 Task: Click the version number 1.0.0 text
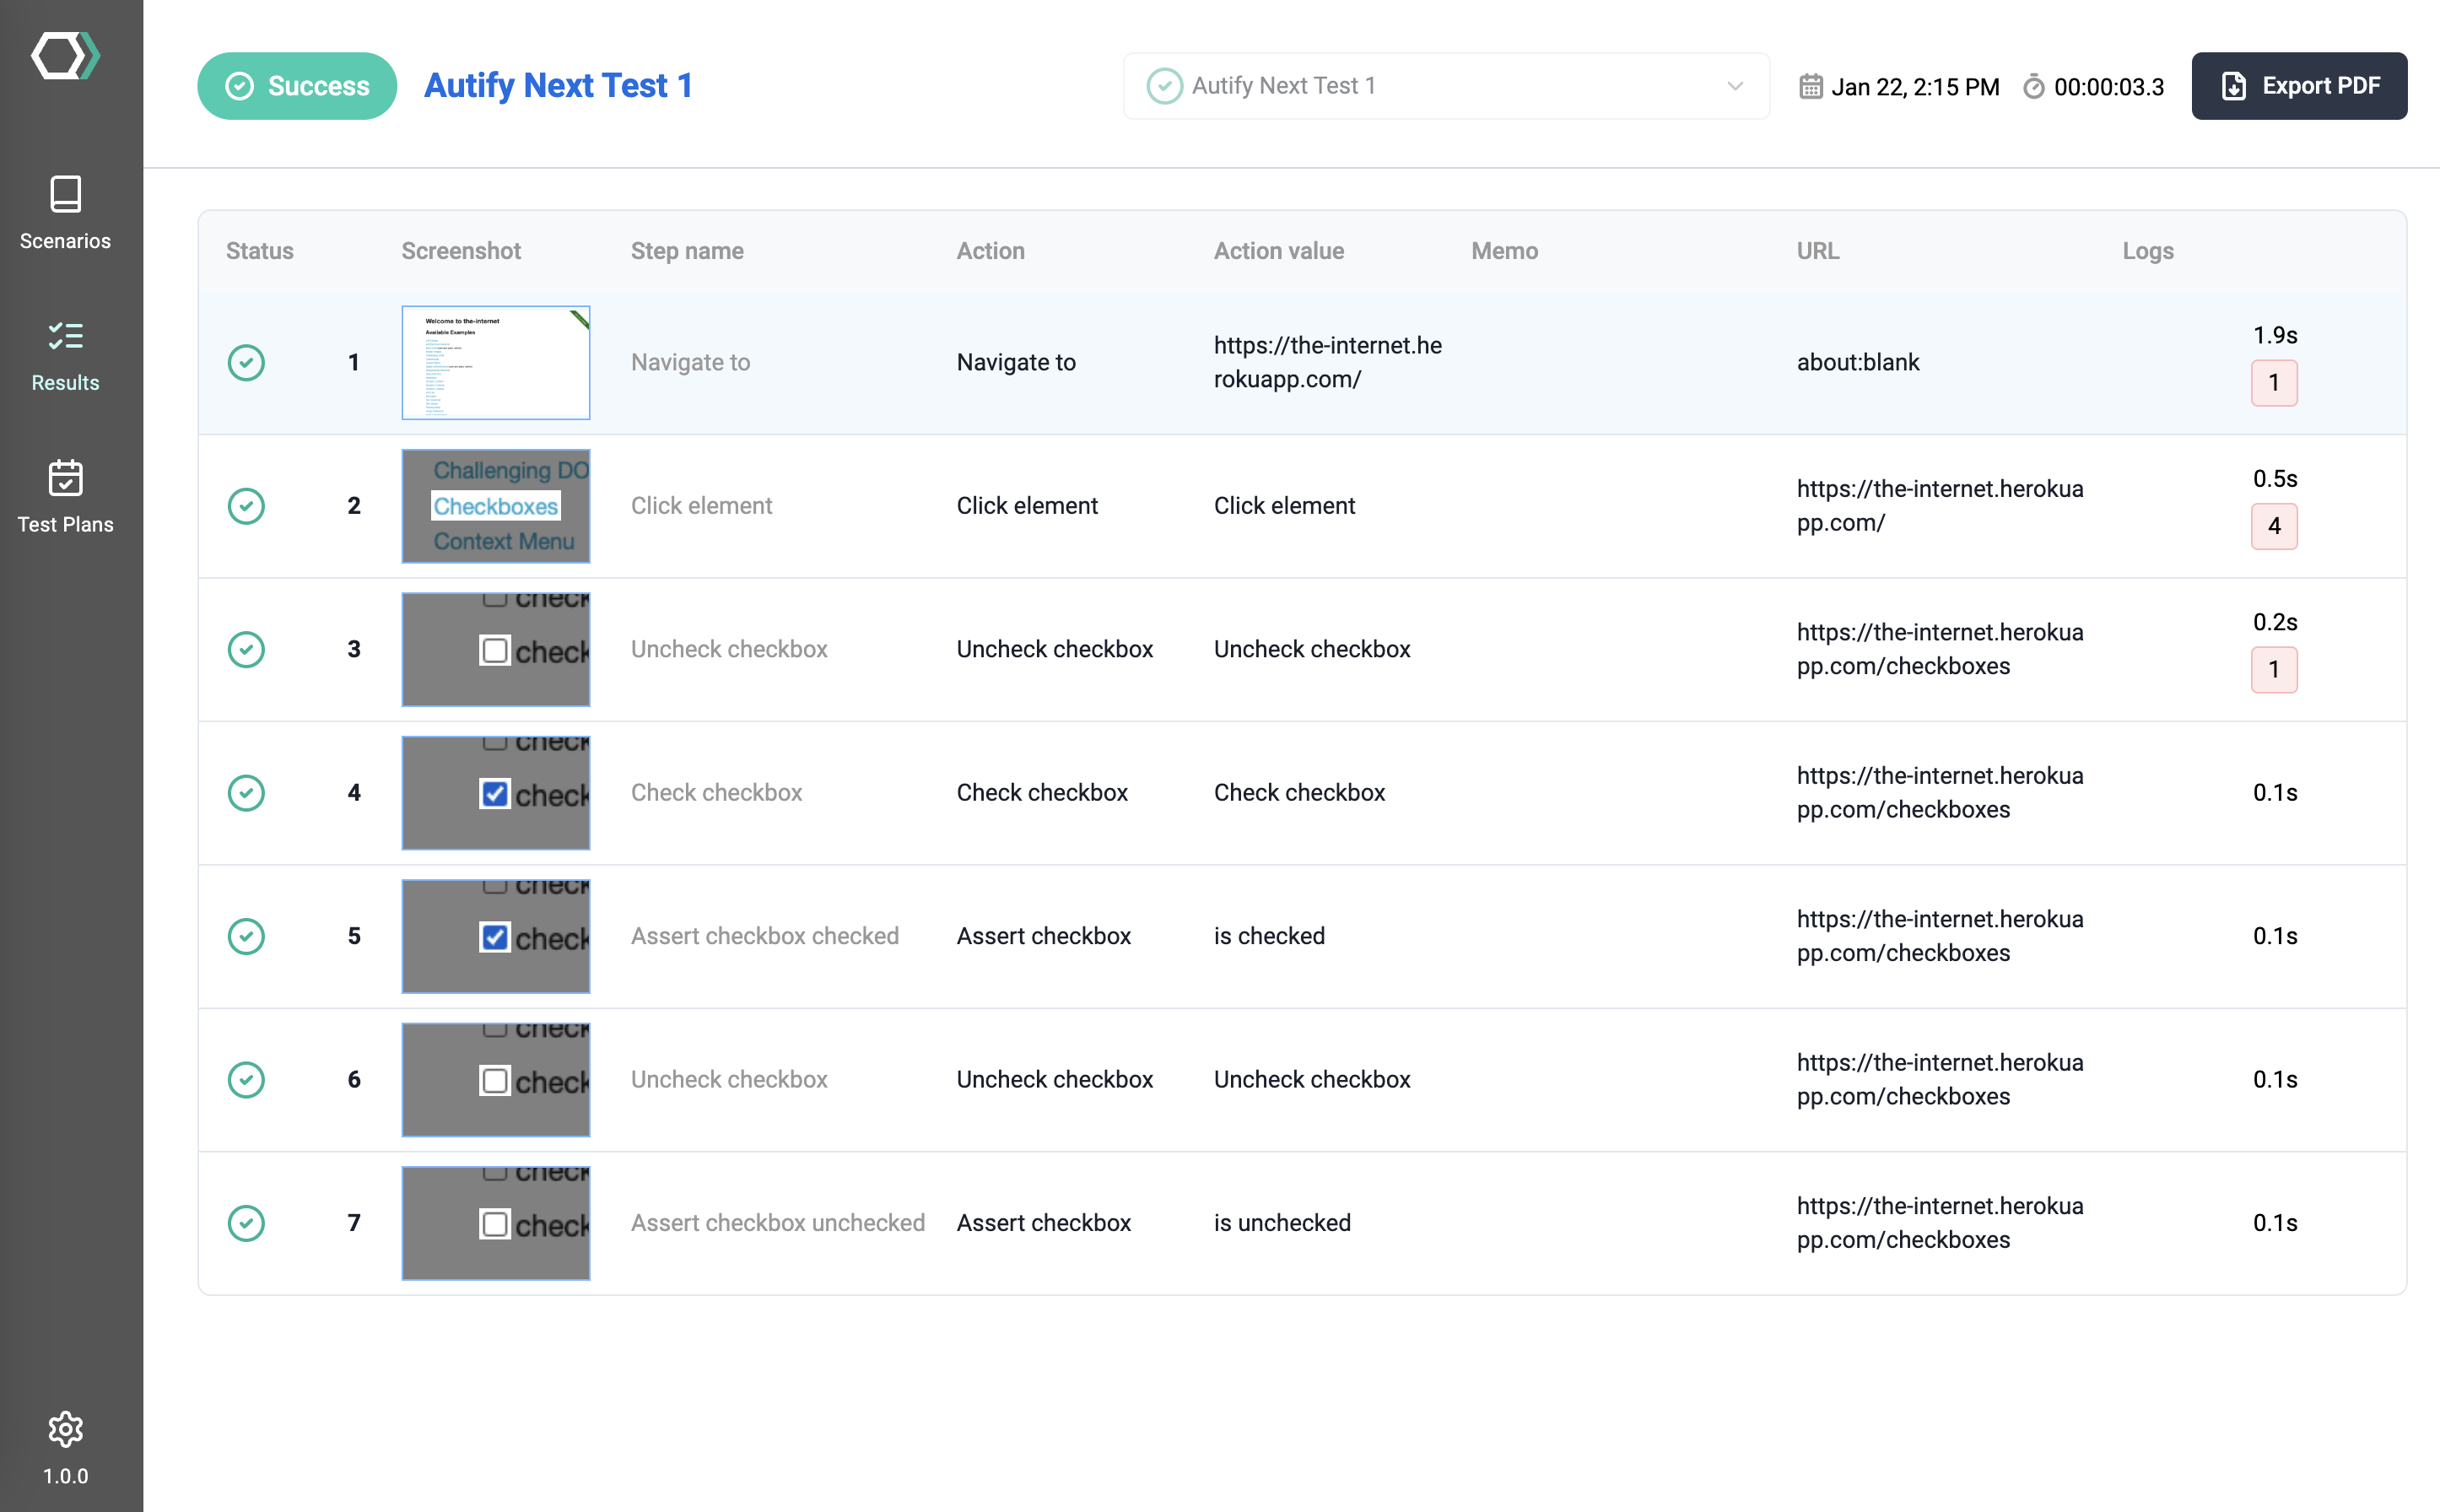tap(64, 1475)
